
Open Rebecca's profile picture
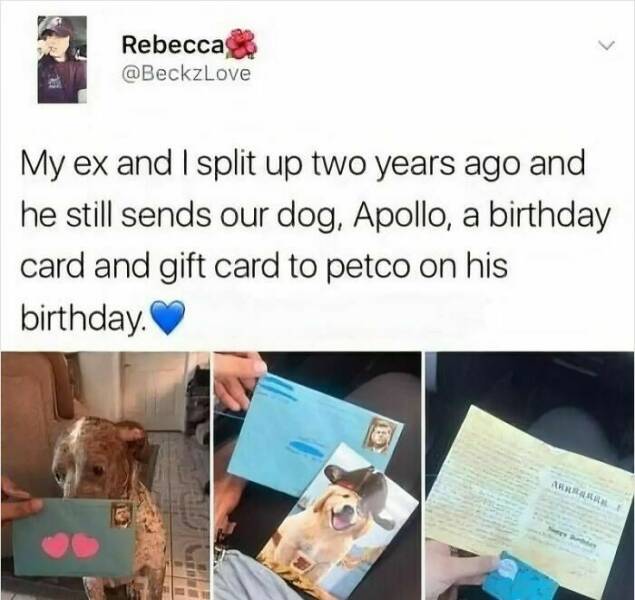tap(62, 60)
